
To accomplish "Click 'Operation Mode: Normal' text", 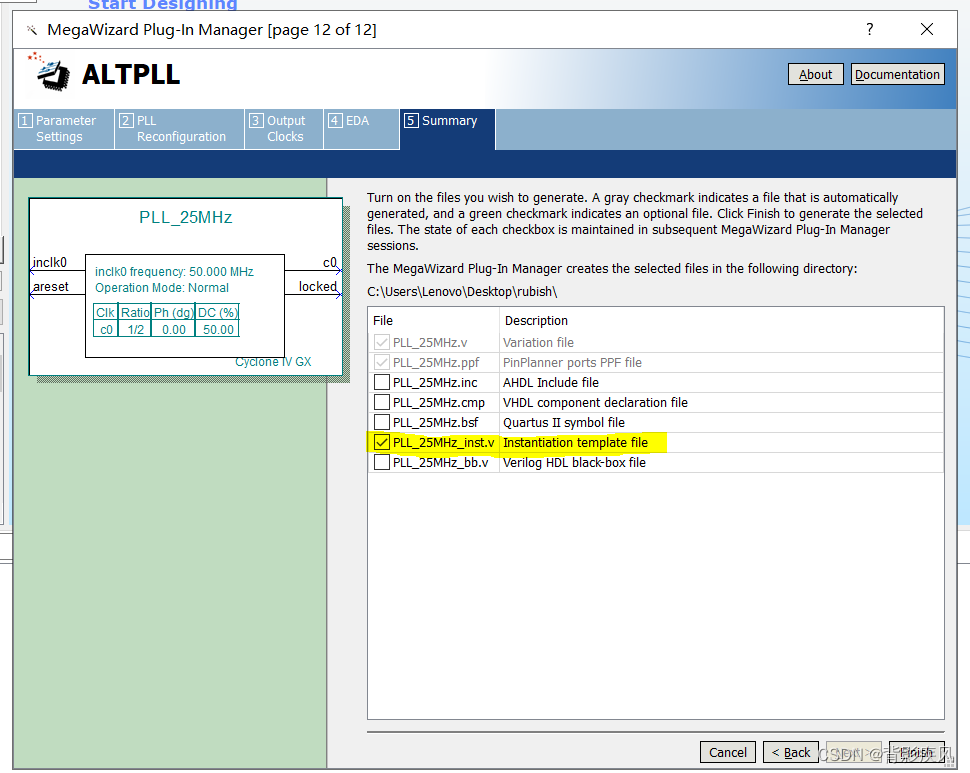I will pyautogui.click(x=161, y=288).
